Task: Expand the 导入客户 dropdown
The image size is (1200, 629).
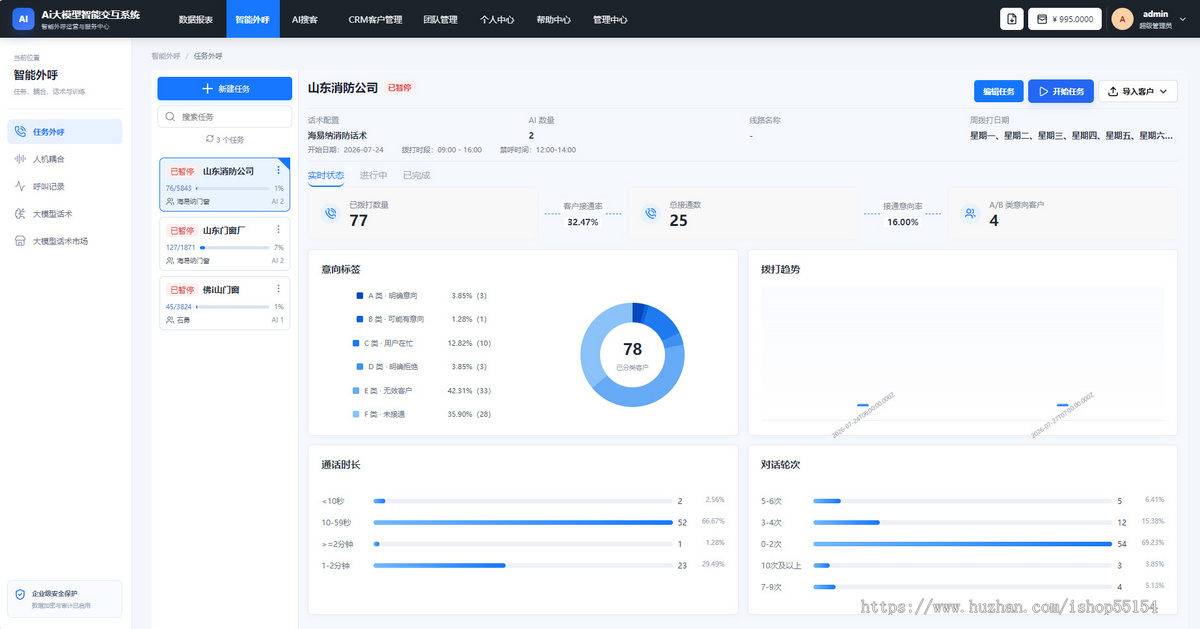Action: pos(1138,91)
